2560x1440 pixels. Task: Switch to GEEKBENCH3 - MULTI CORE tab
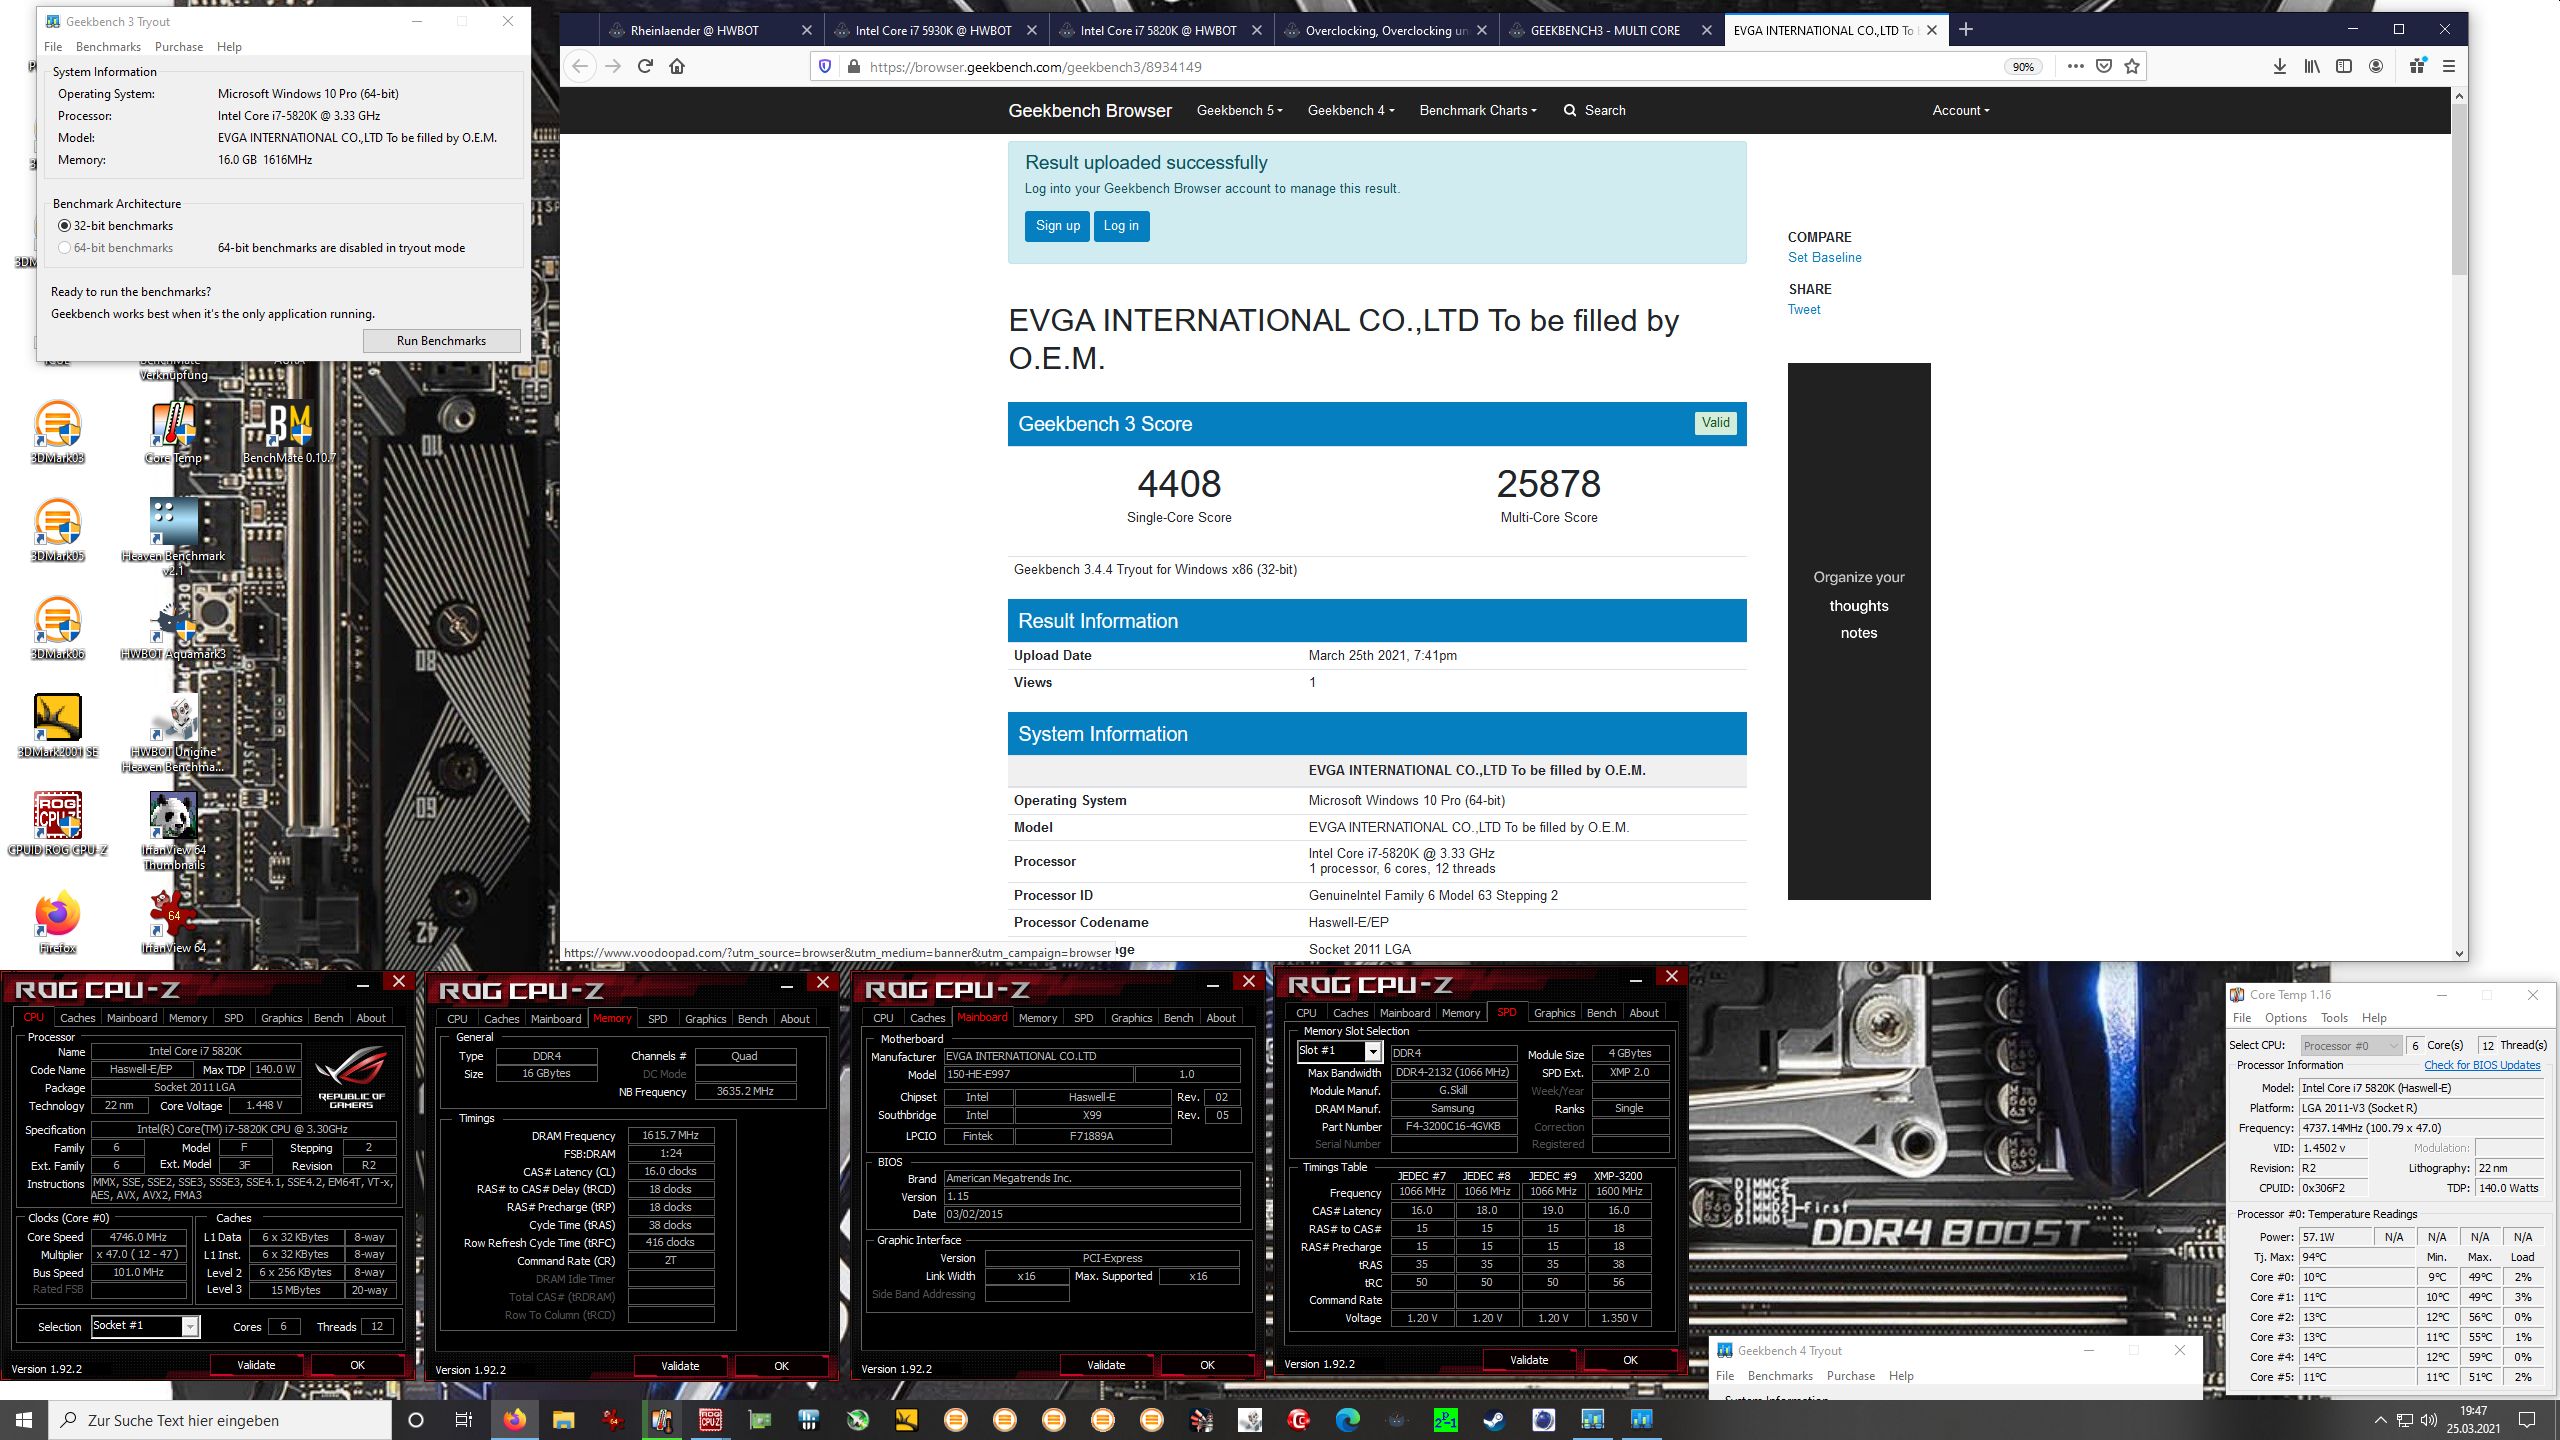click(x=1611, y=30)
